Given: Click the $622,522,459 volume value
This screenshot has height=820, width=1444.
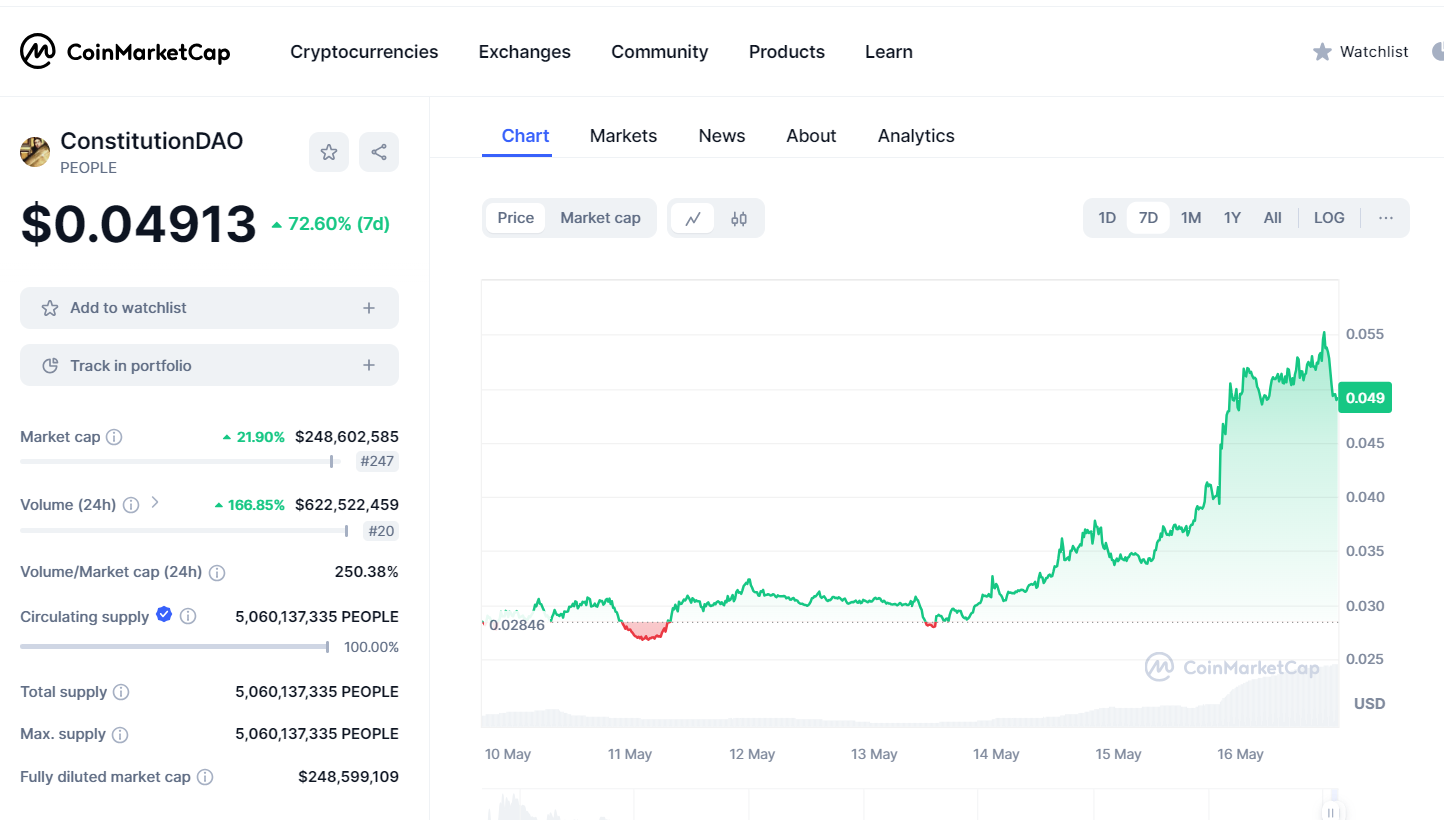Looking at the screenshot, I should coord(347,505).
